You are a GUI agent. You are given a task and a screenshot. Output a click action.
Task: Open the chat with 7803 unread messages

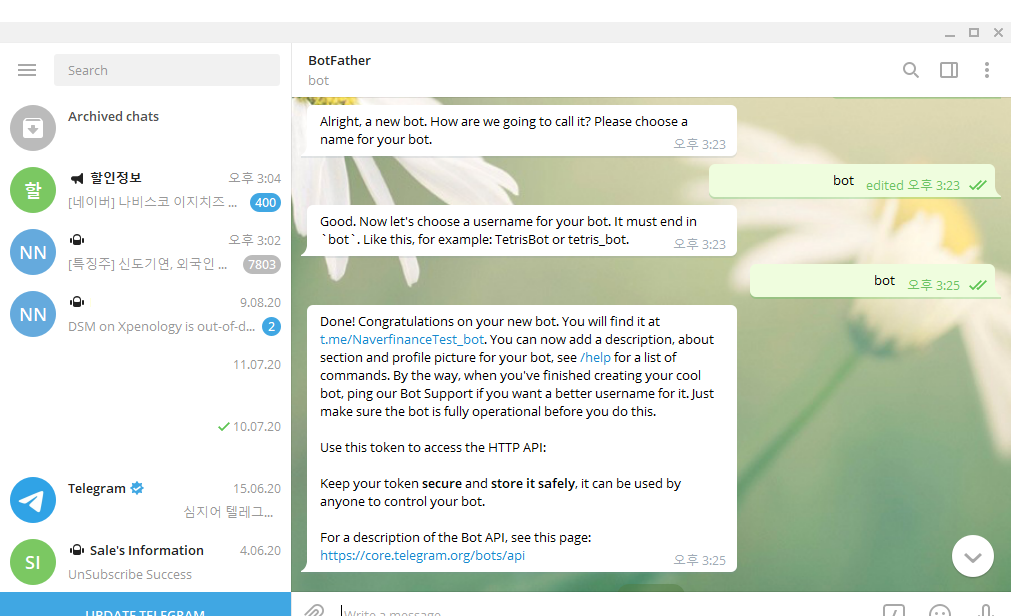tap(146, 252)
